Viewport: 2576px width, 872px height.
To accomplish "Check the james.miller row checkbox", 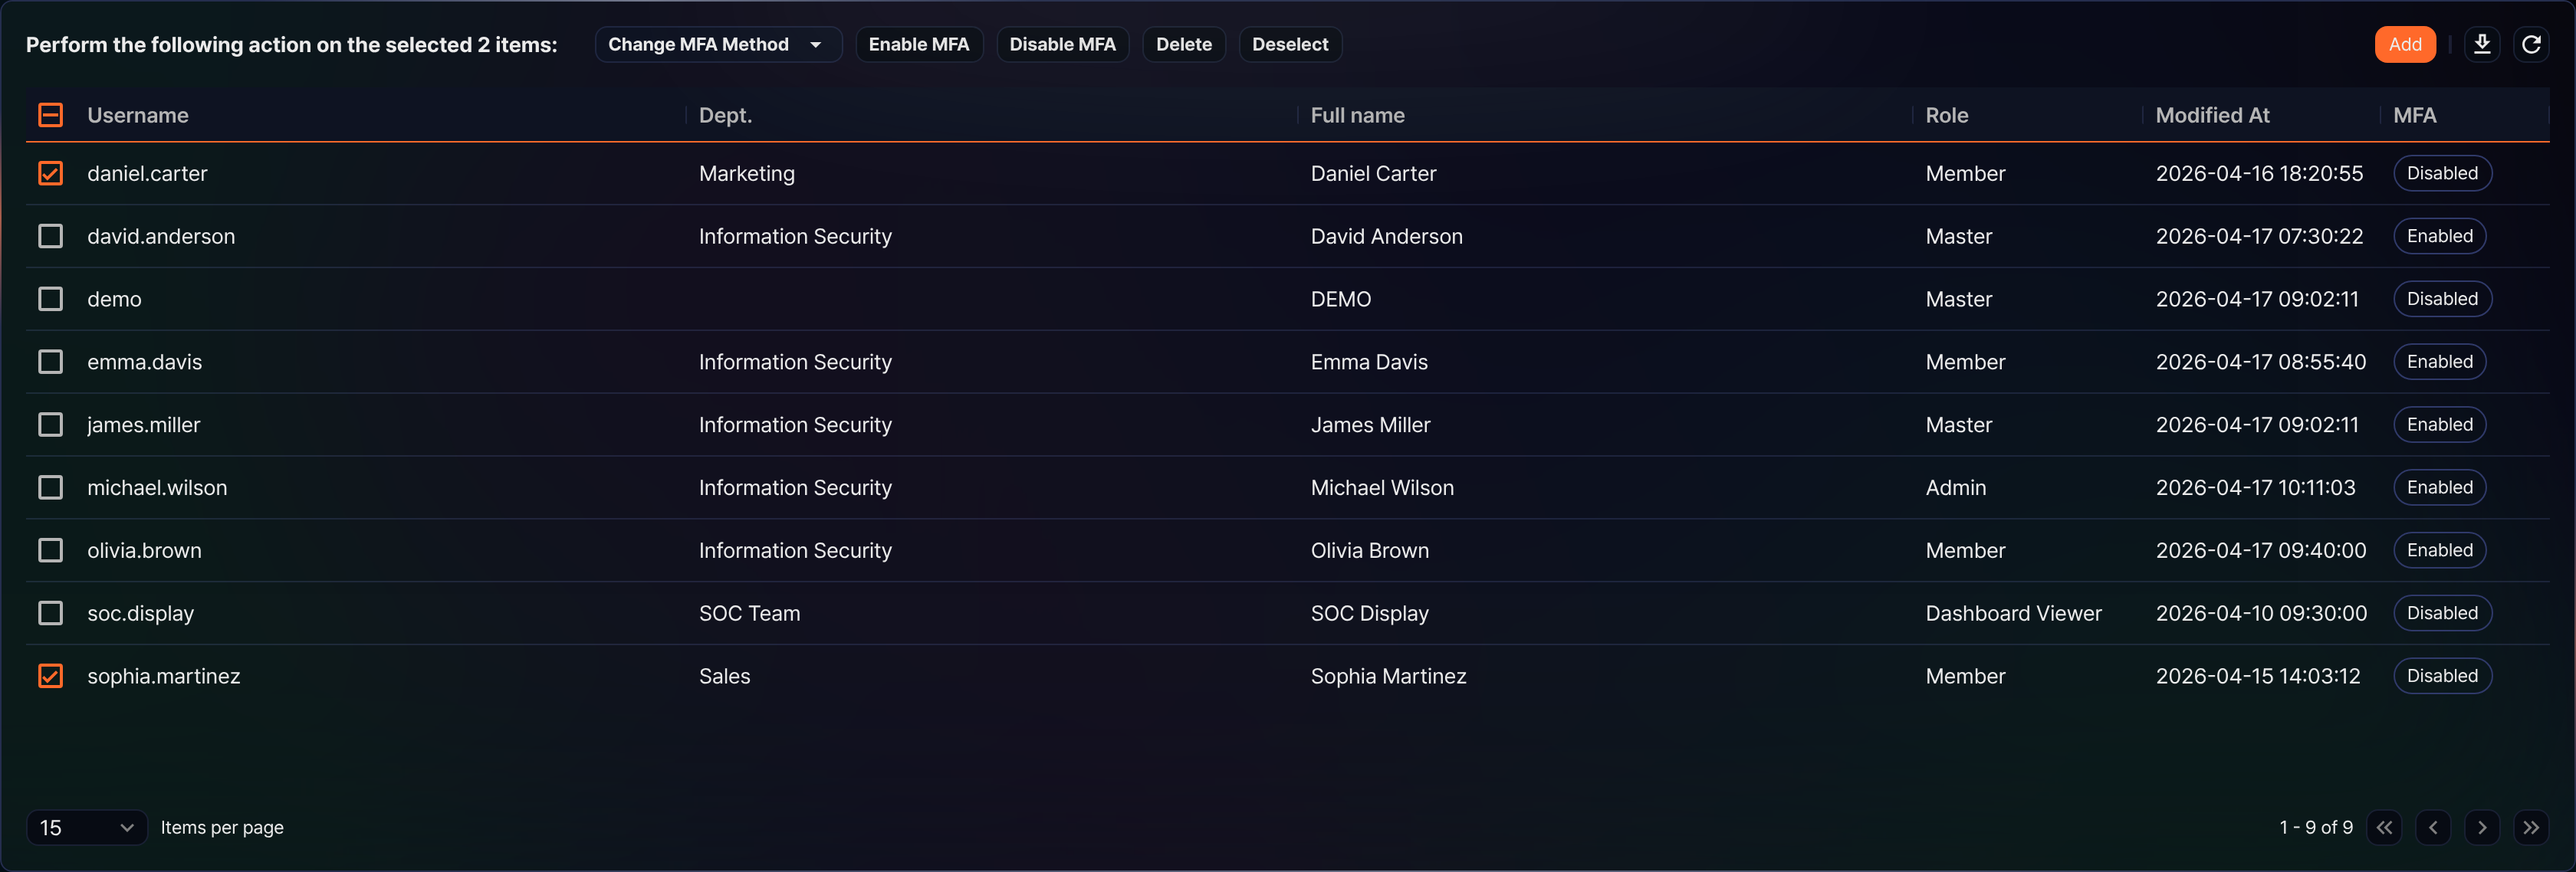I will [50, 425].
